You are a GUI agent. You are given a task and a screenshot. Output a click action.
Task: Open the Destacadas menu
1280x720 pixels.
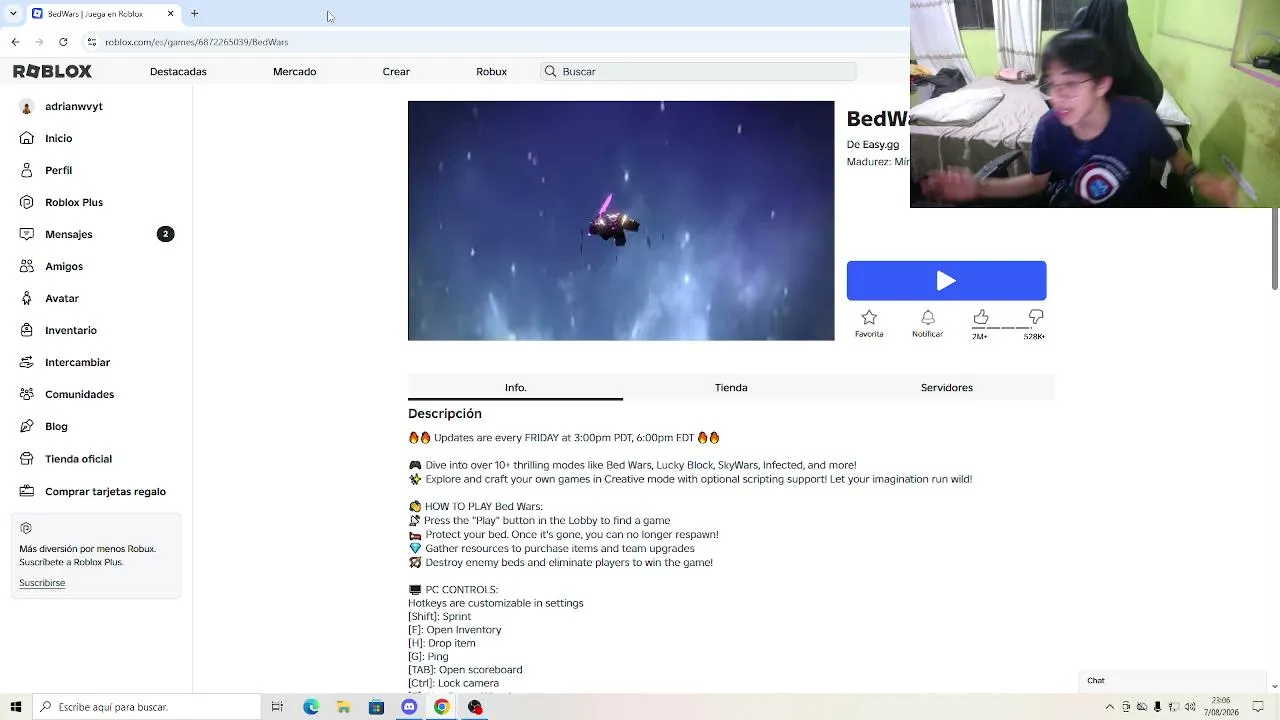(178, 71)
